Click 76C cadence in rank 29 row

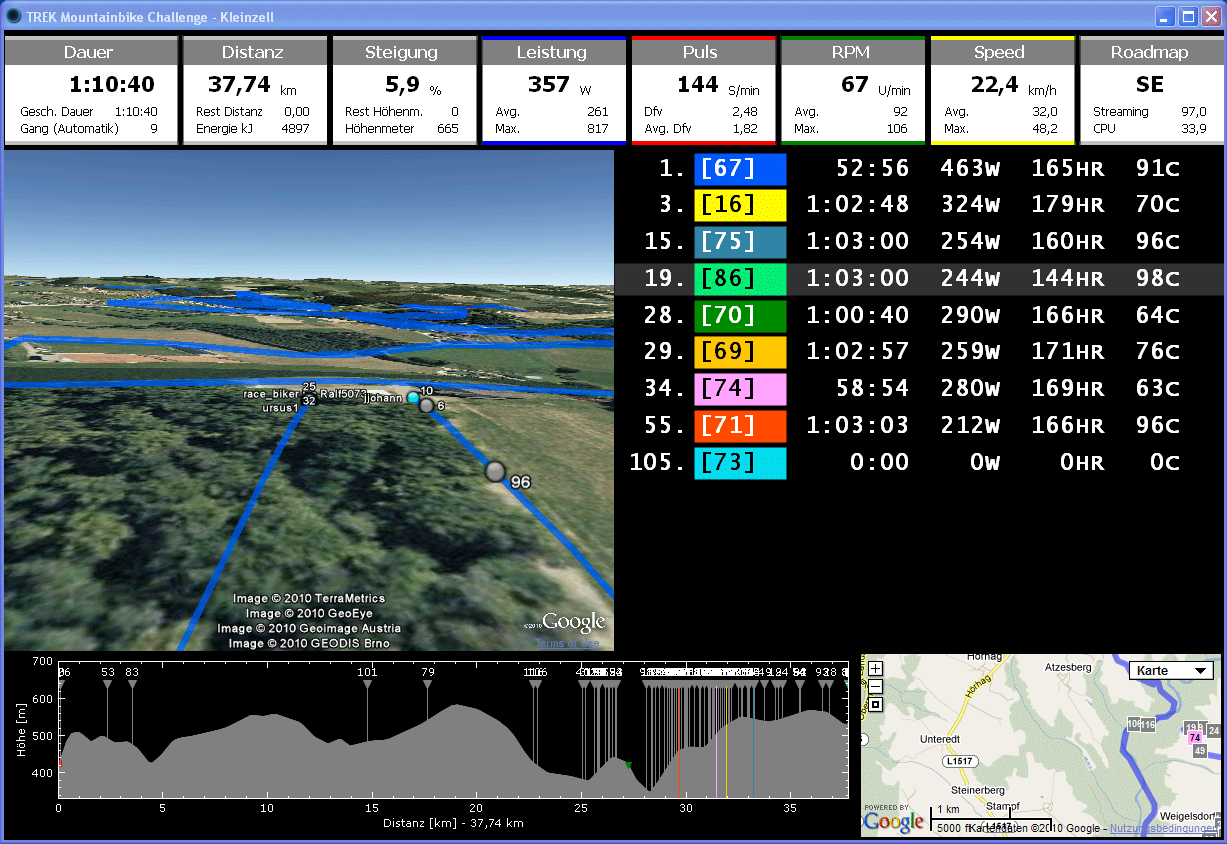[x=1158, y=352]
